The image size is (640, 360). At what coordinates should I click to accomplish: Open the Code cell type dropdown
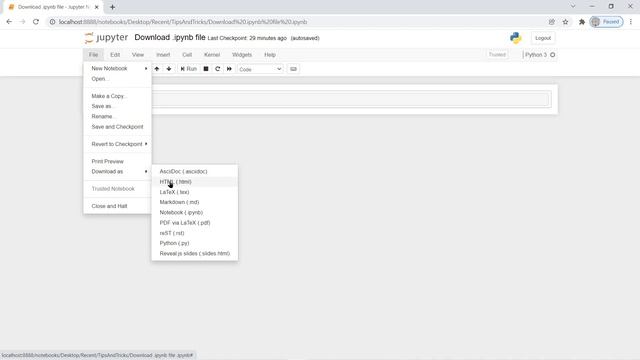pyautogui.click(x=260, y=69)
